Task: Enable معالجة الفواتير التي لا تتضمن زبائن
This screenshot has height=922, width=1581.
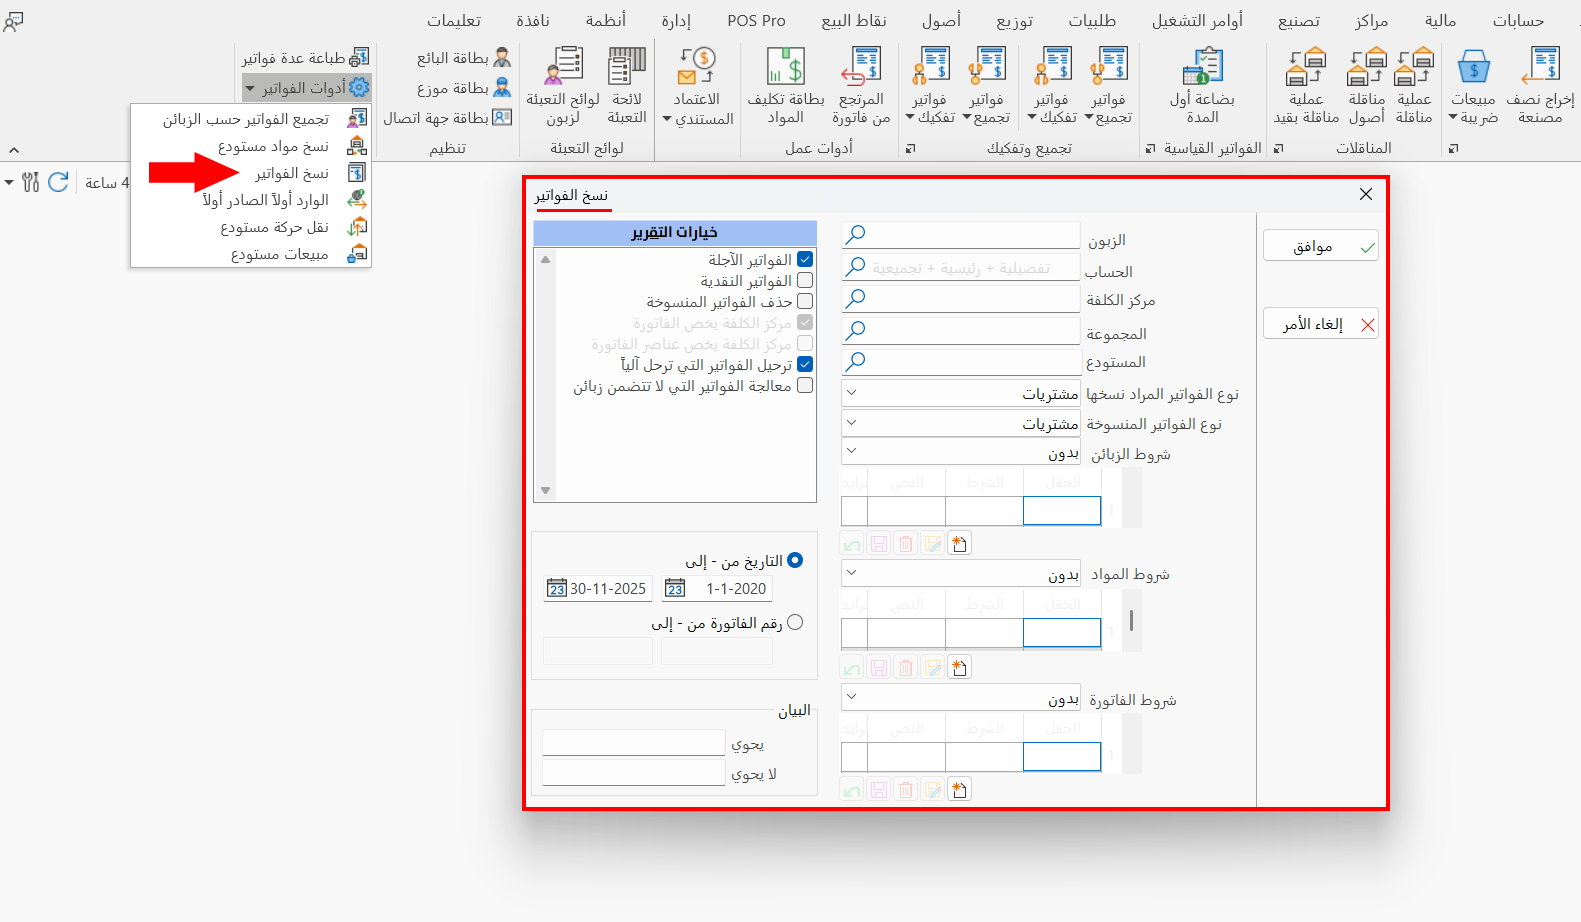Action: [805, 385]
